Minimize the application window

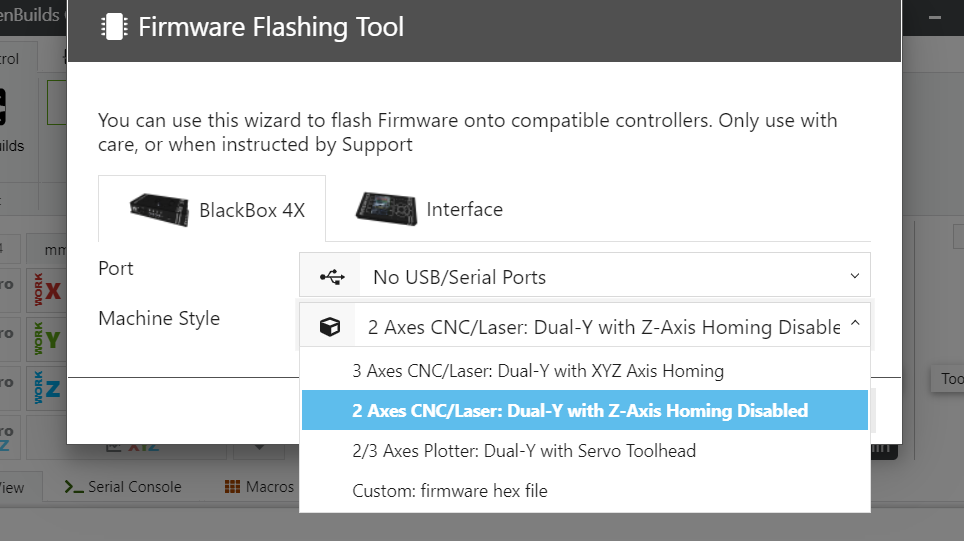(x=934, y=17)
